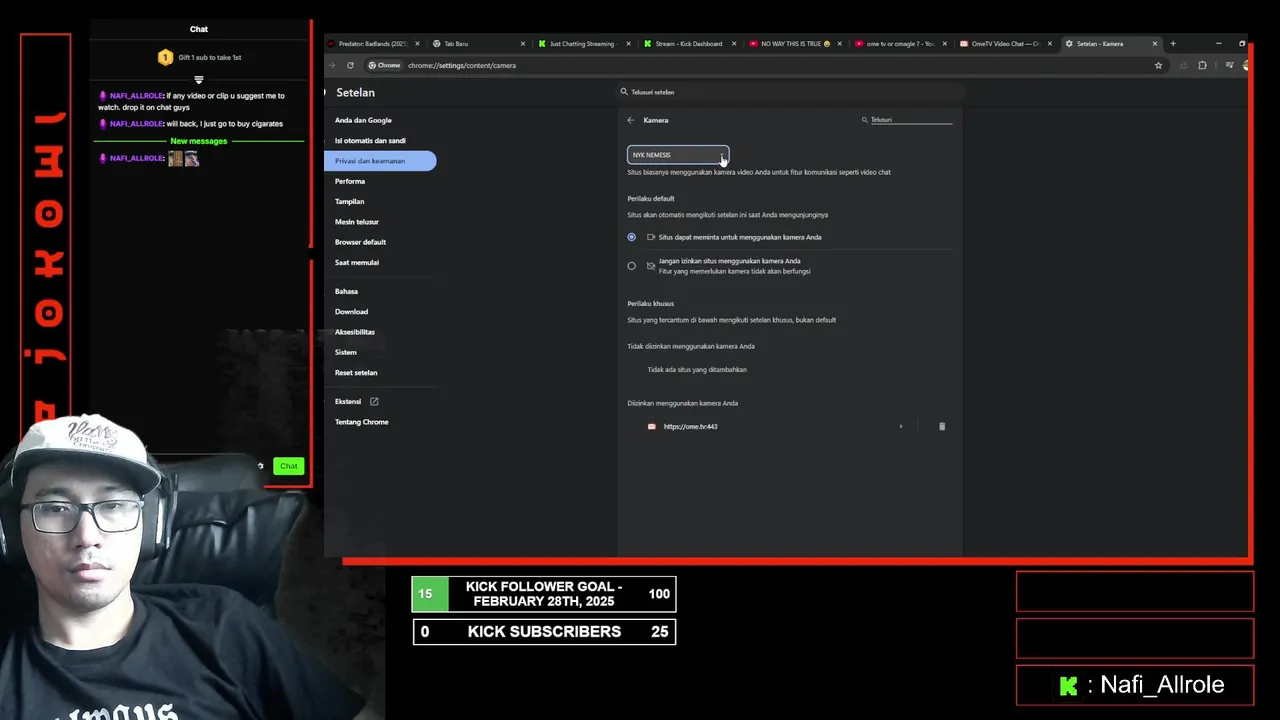Click the ome.tv site favicon

click(652, 427)
